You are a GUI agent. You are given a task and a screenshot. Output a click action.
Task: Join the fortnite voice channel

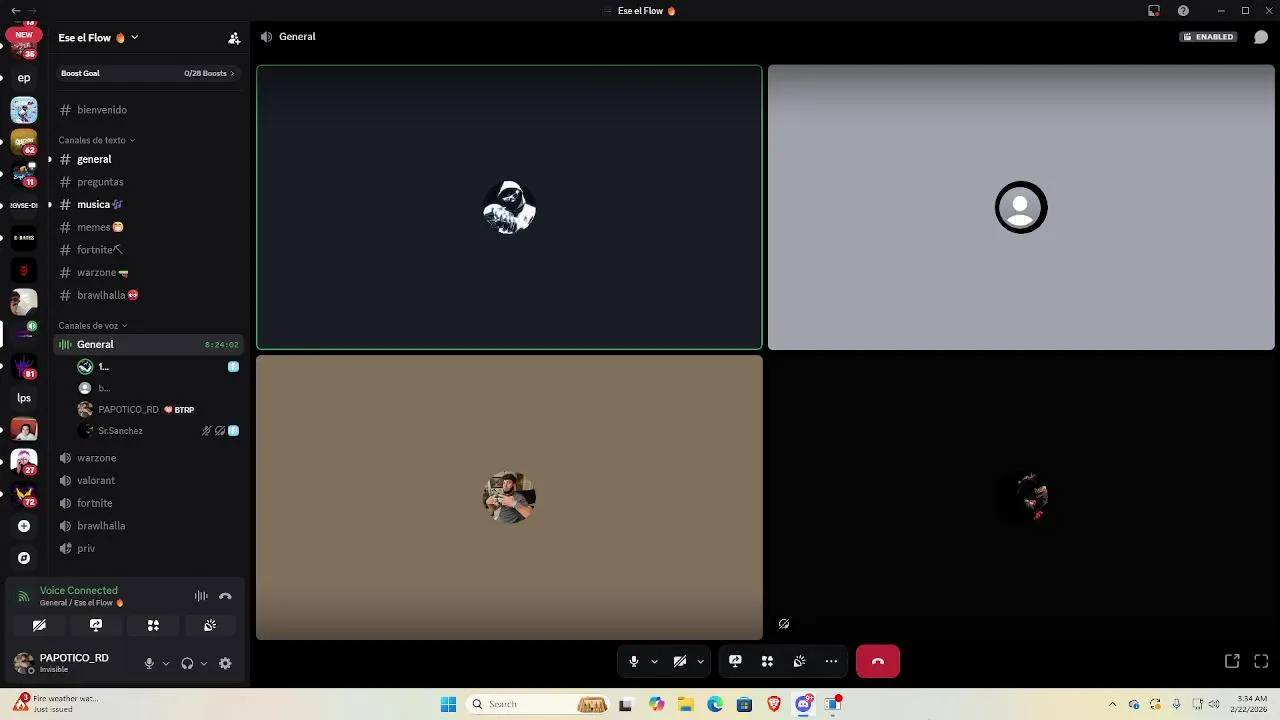pyautogui.click(x=148, y=503)
